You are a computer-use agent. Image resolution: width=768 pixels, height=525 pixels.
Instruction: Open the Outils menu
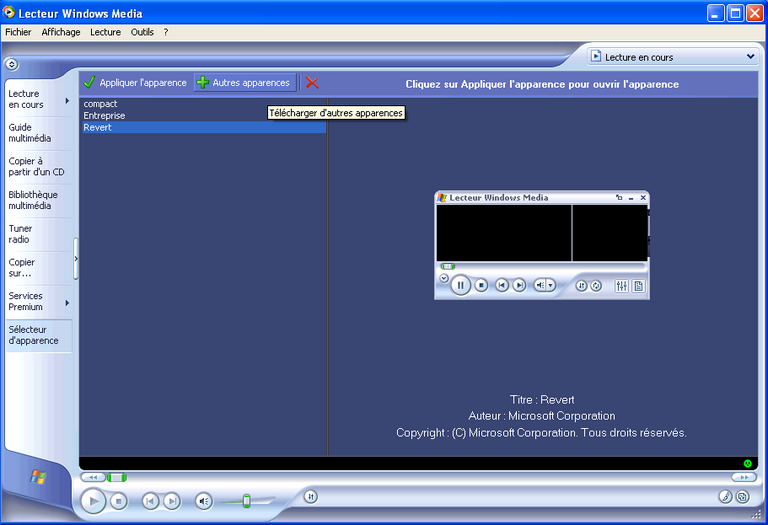click(142, 32)
